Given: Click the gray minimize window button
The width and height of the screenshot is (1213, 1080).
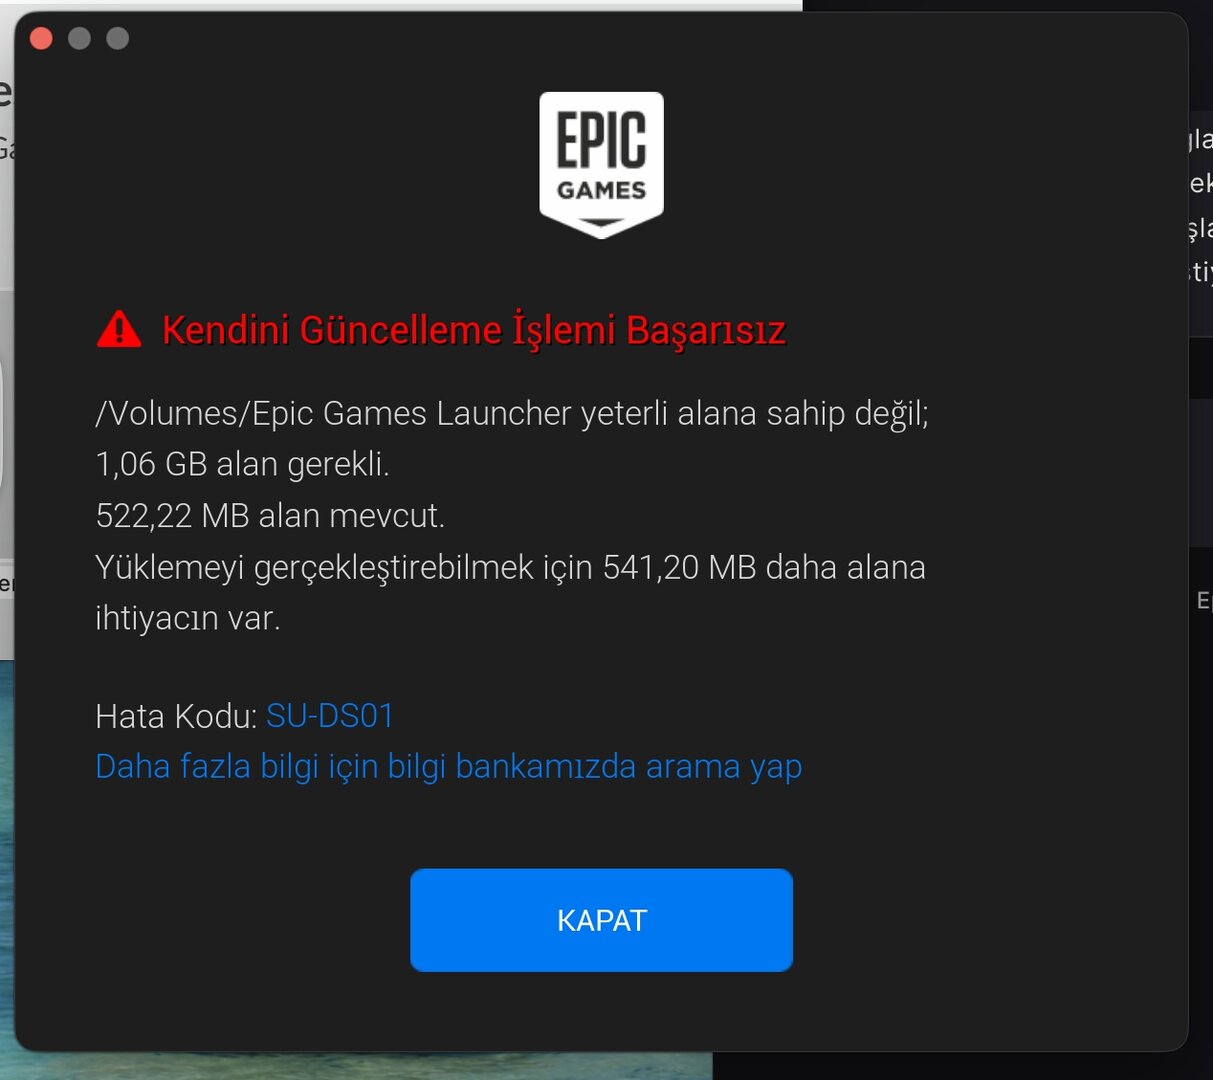Looking at the screenshot, I should (79, 39).
